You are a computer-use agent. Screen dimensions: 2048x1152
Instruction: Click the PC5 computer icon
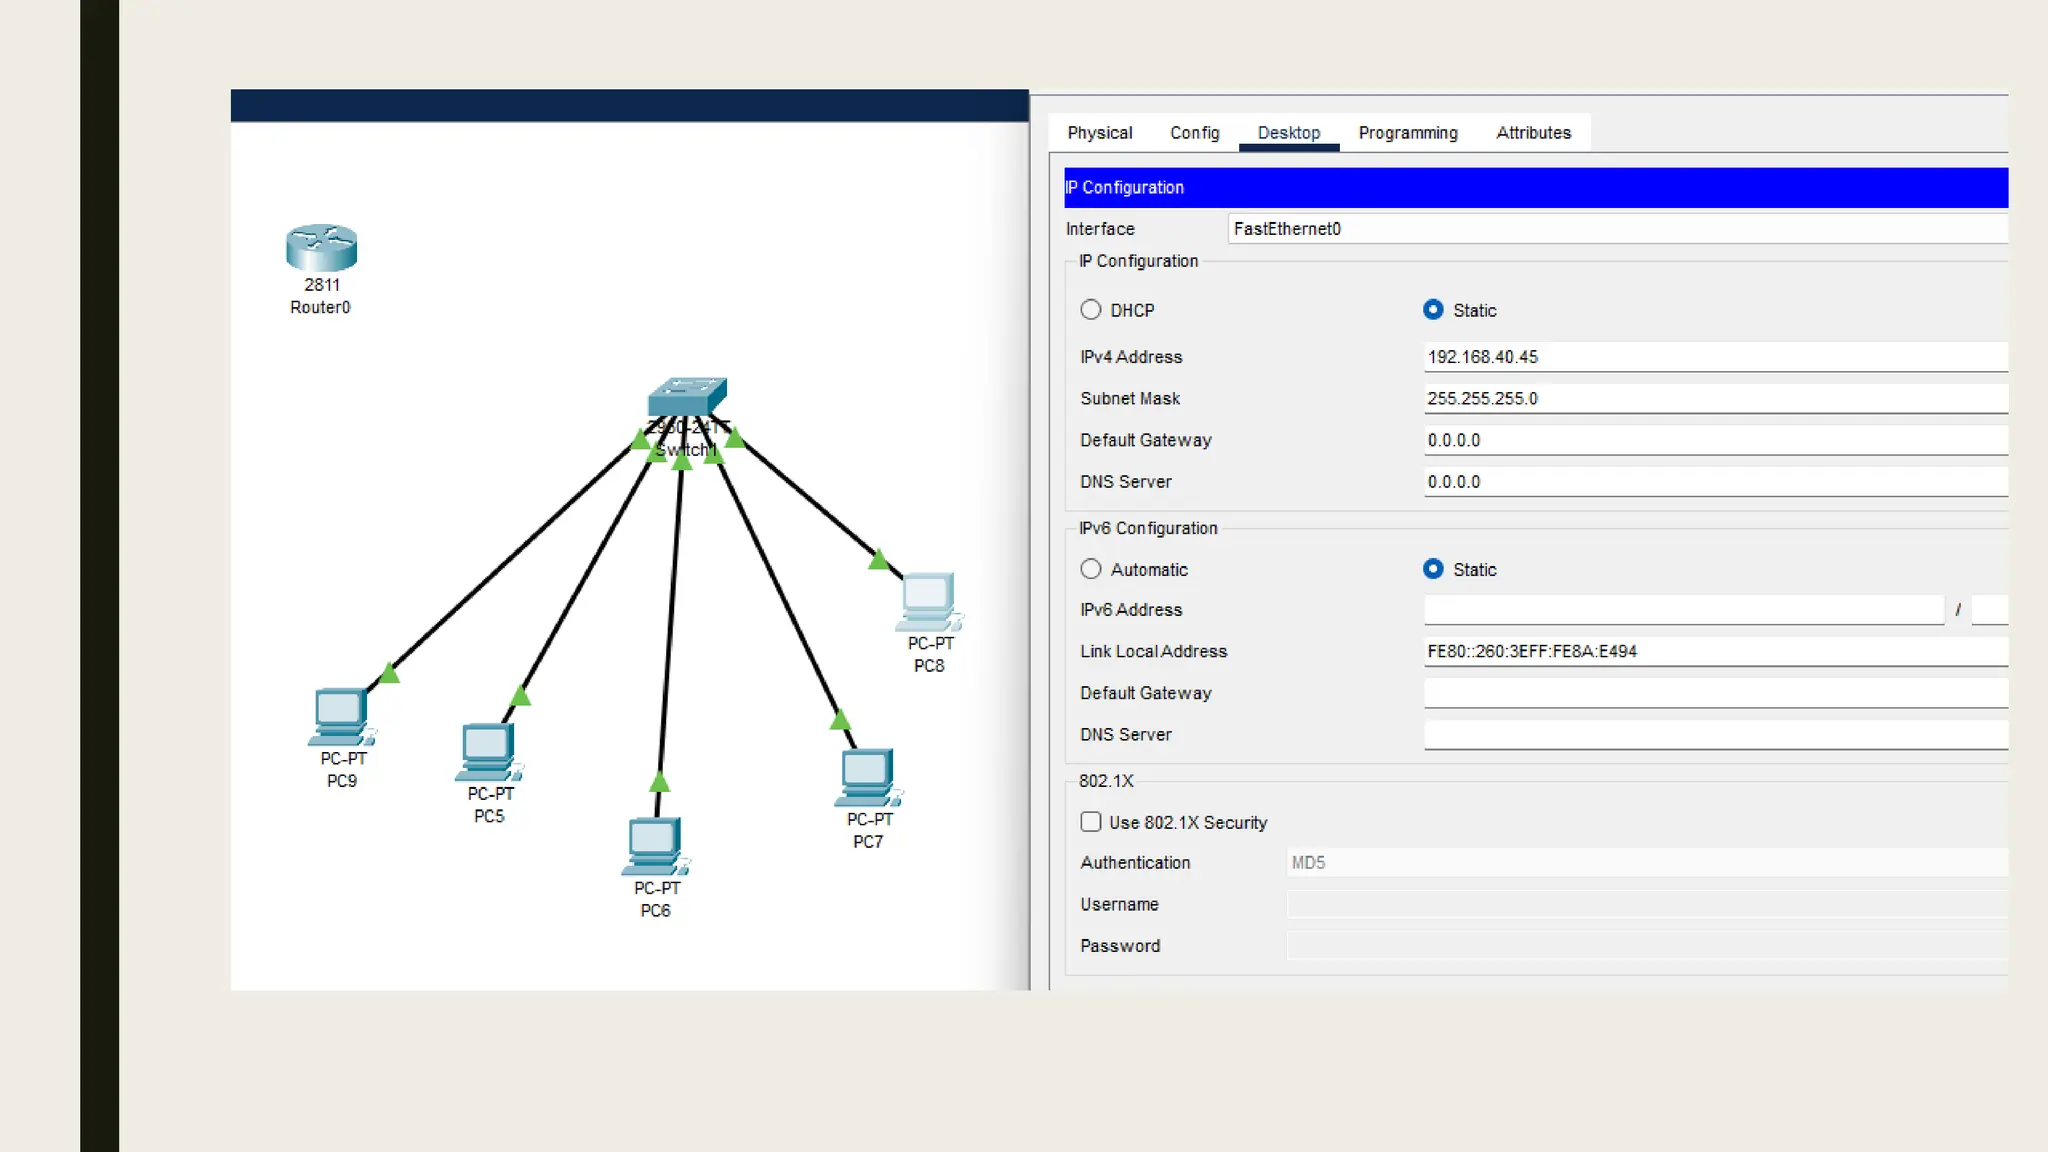(x=488, y=751)
